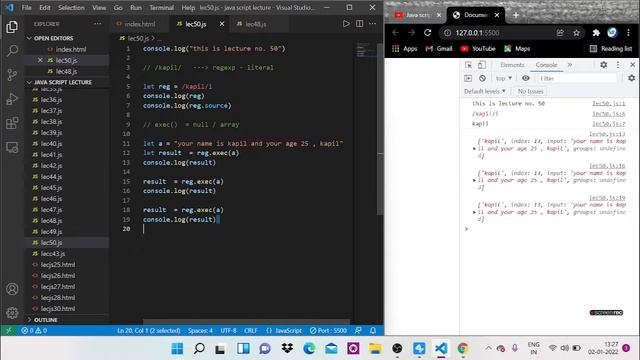The height and width of the screenshot is (360, 640).
Task: Expand the third logged array result
Action: point(474,212)
